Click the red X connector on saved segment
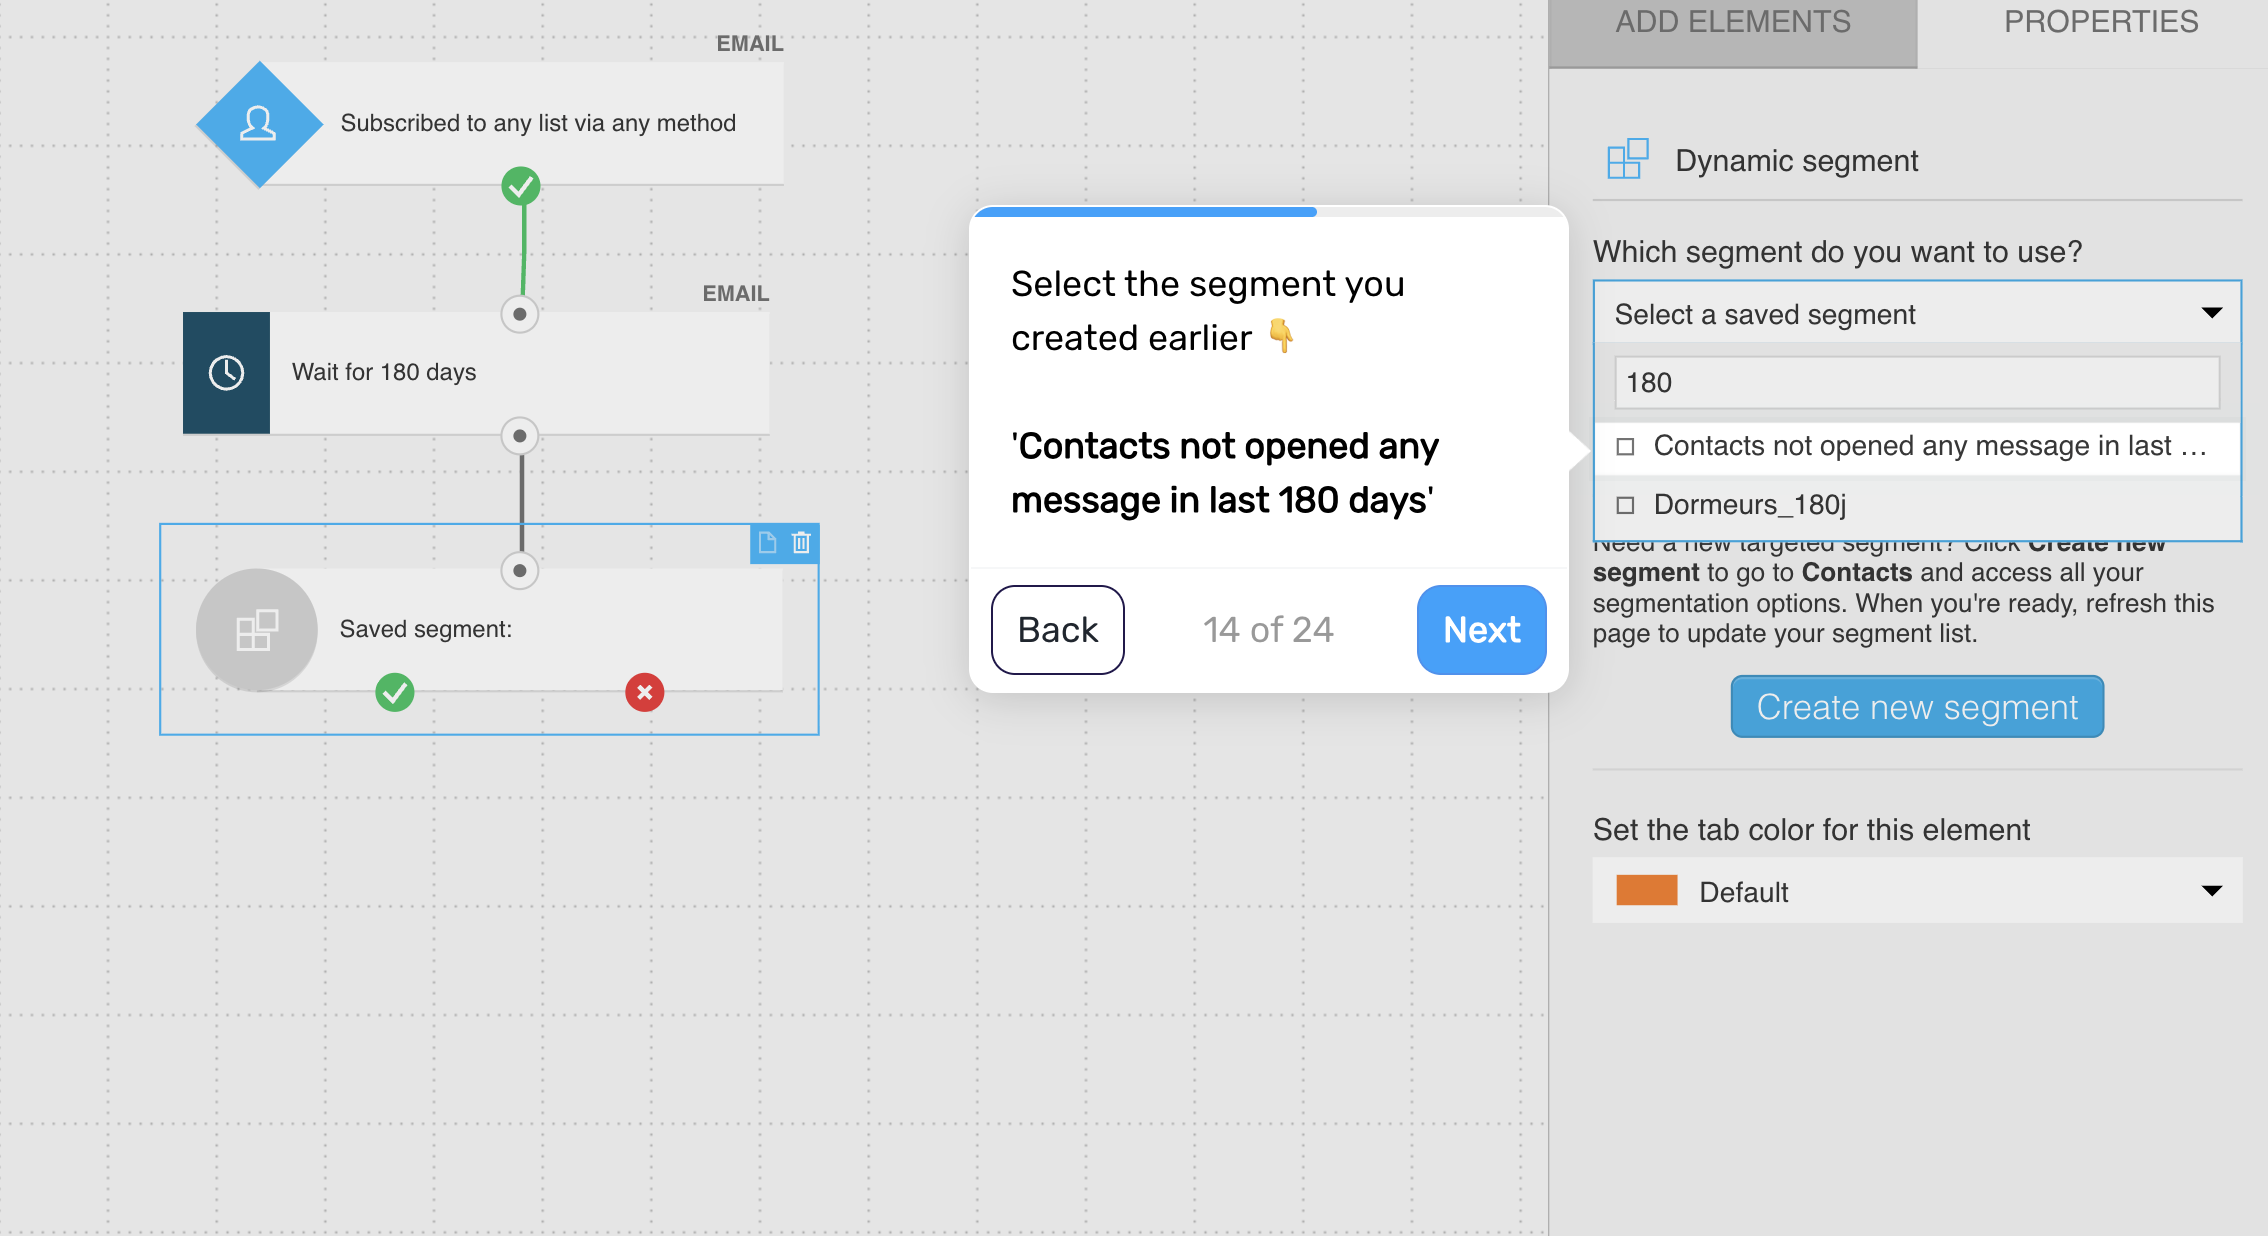The width and height of the screenshot is (2268, 1236). 645,692
